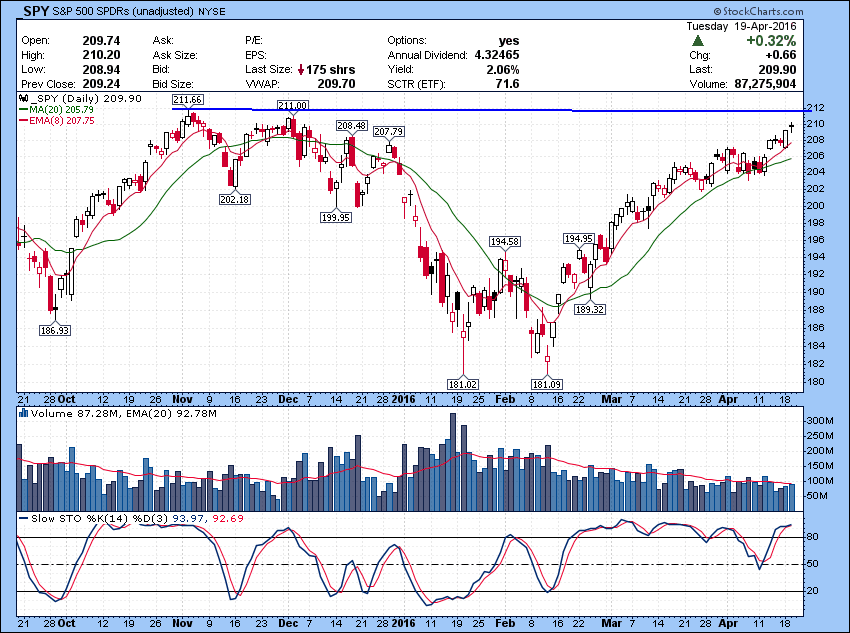Click the Annual Dividend value 4.32465
This screenshot has width=850, height=633.
(x=497, y=55)
